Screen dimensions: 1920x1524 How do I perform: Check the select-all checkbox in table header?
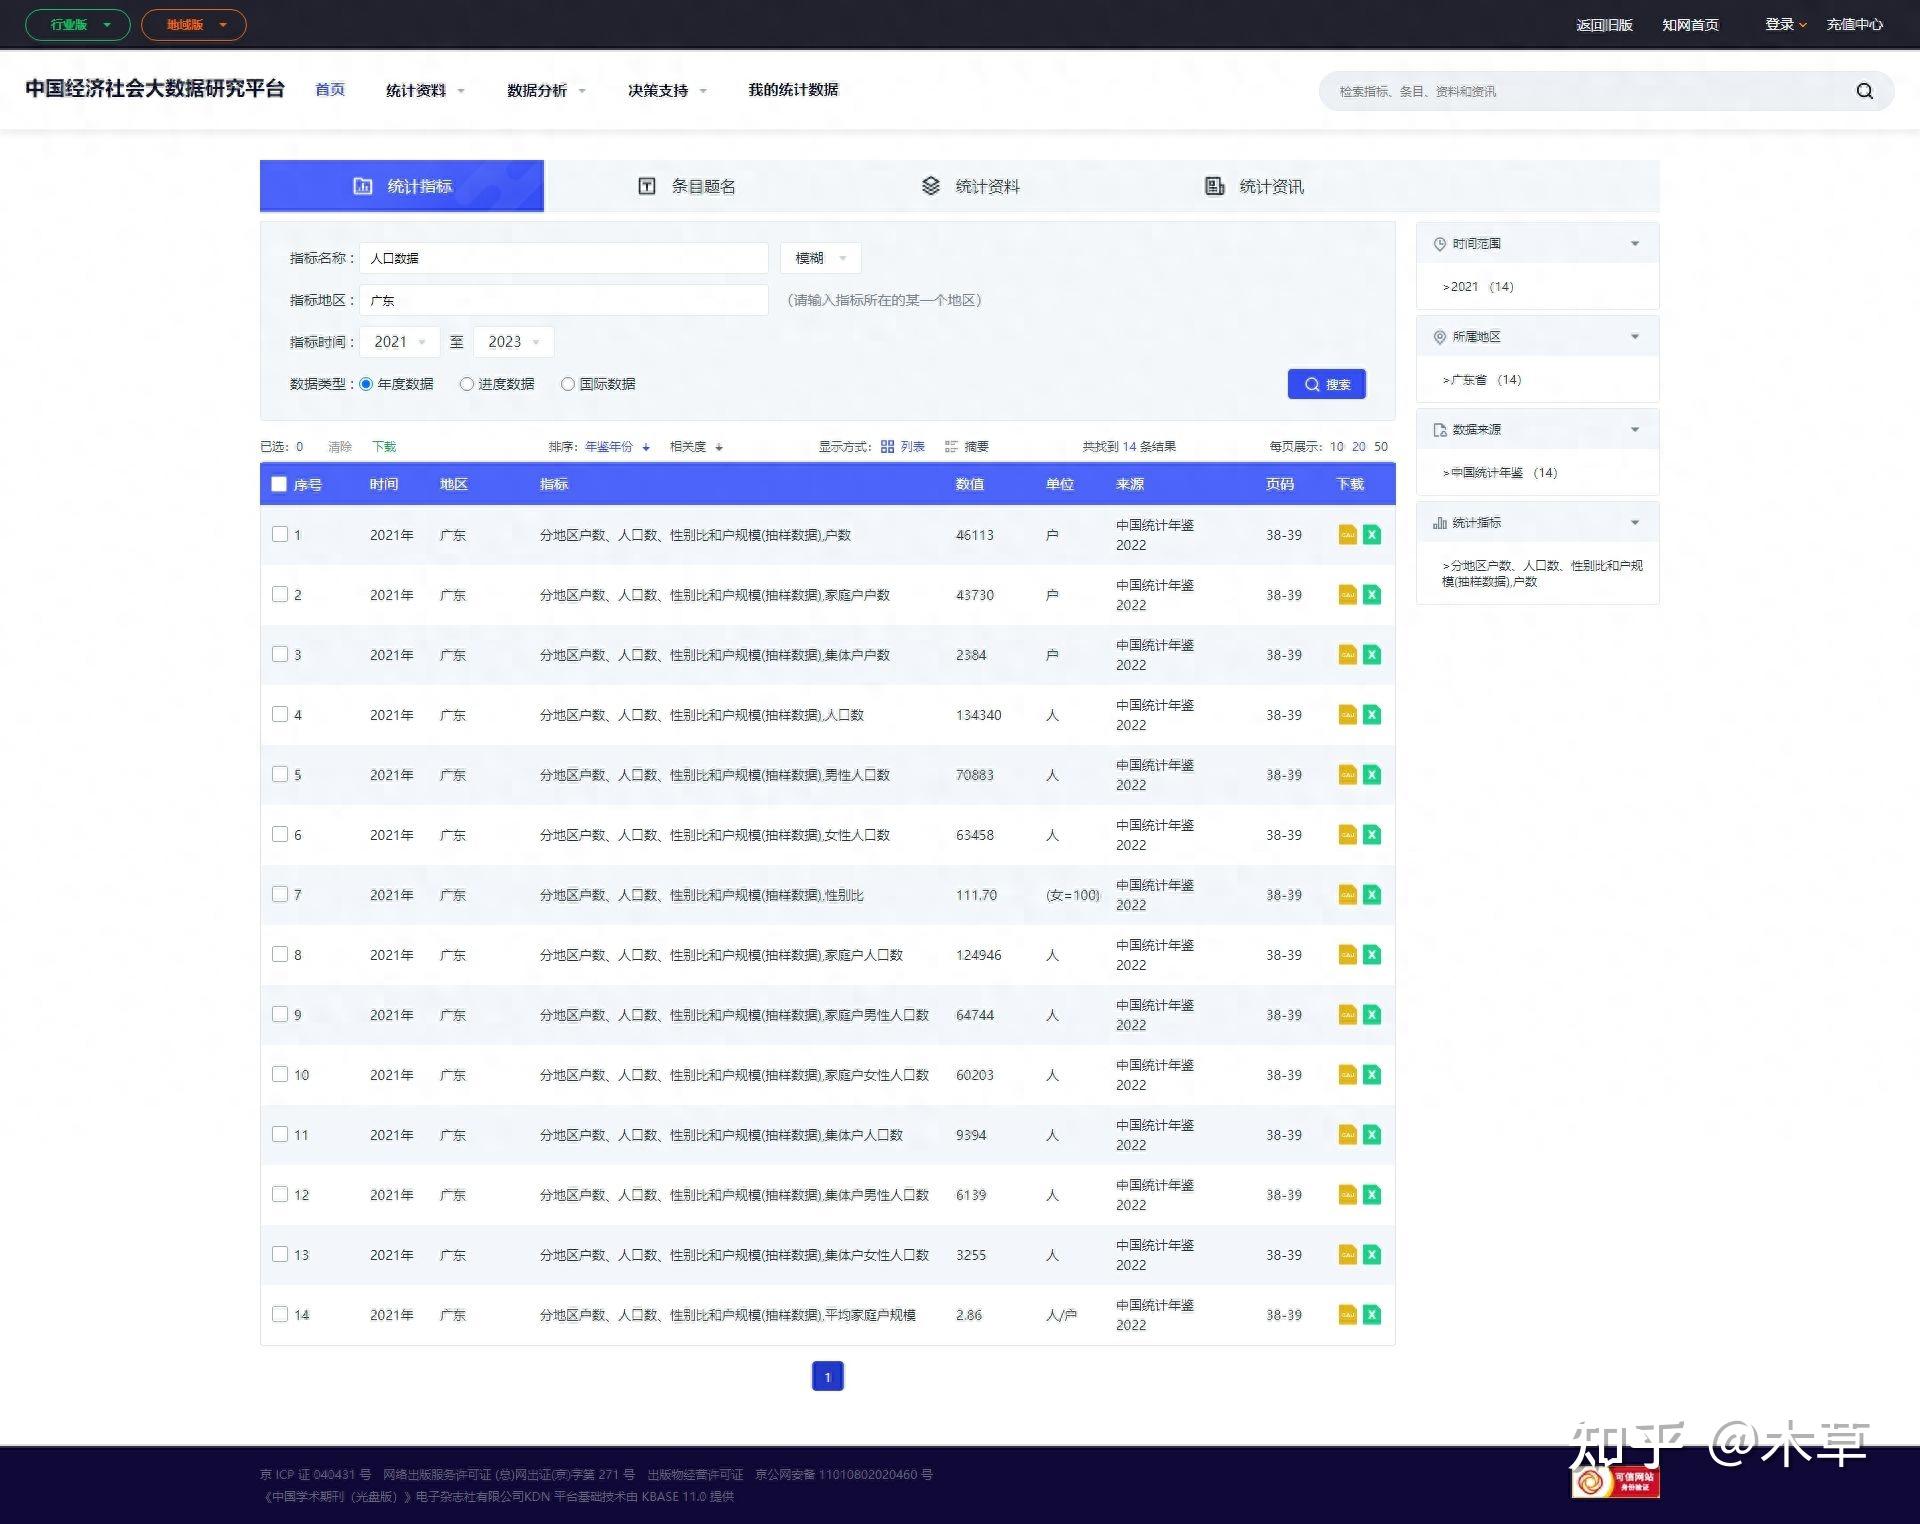pyautogui.click(x=279, y=484)
